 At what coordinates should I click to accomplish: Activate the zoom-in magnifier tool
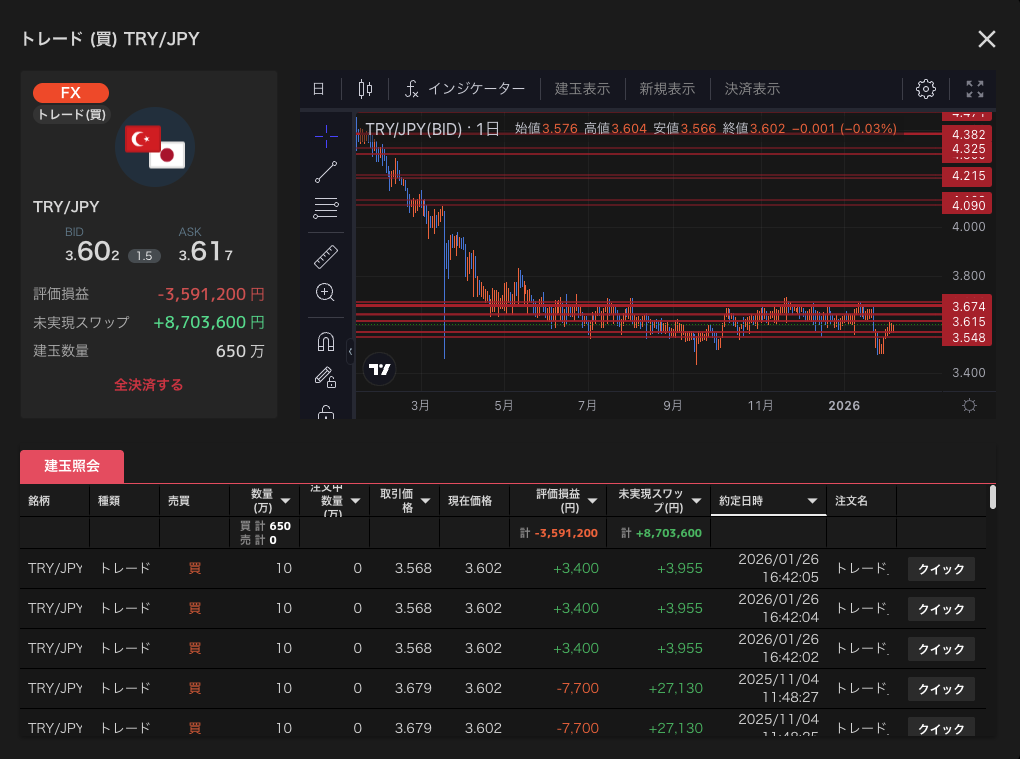point(325,293)
